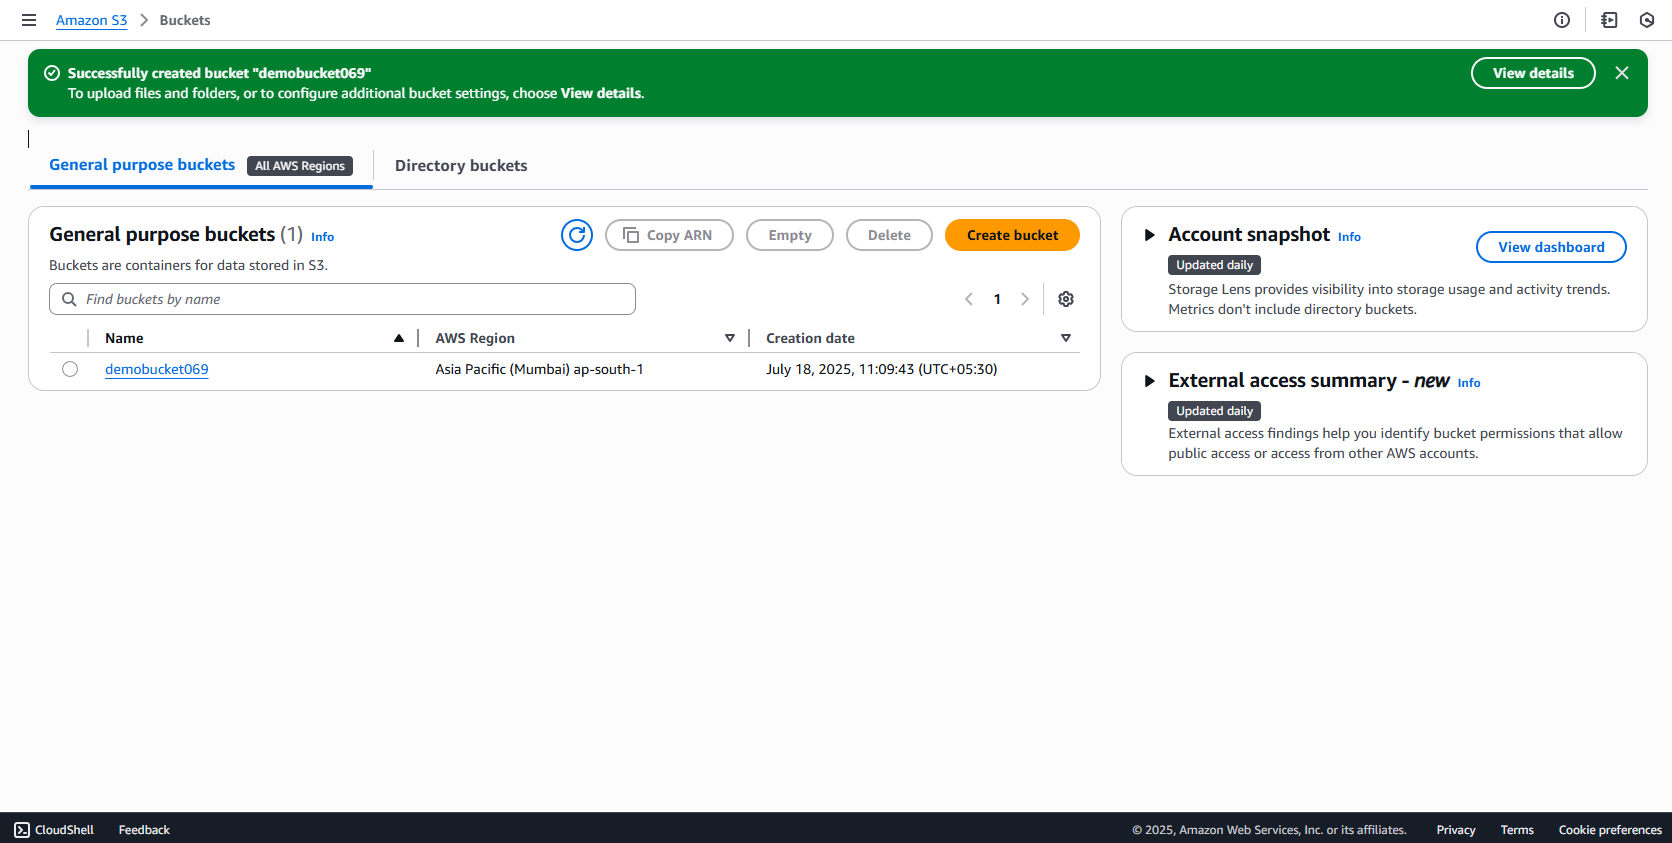Click View details button in banner

click(1533, 73)
